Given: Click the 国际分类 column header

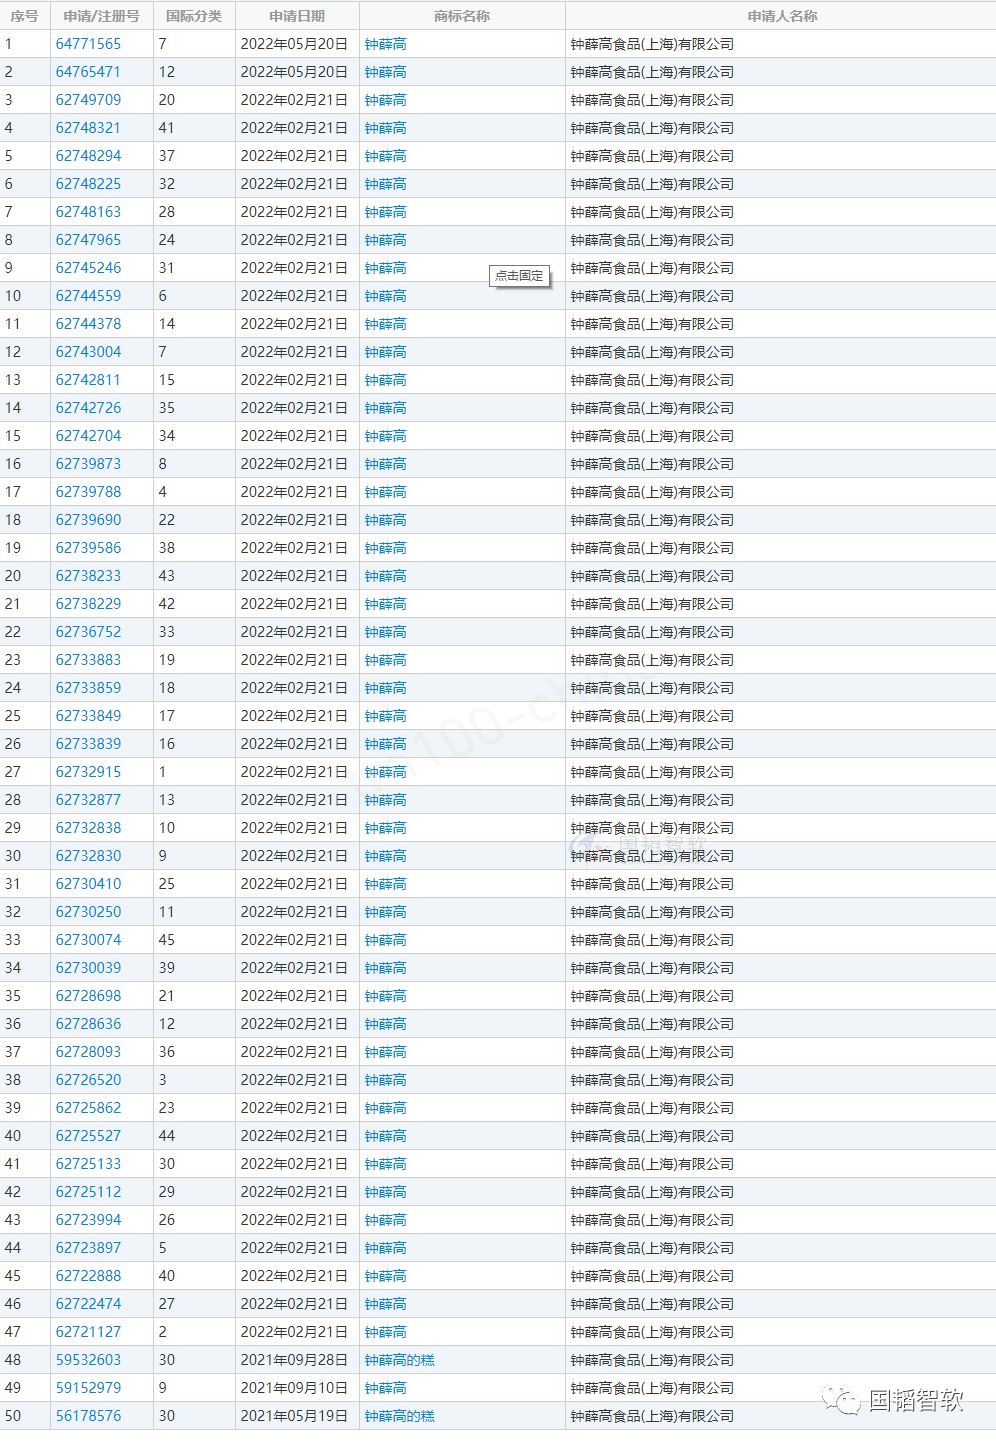Looking at the screenshot, I should [194, 16].
